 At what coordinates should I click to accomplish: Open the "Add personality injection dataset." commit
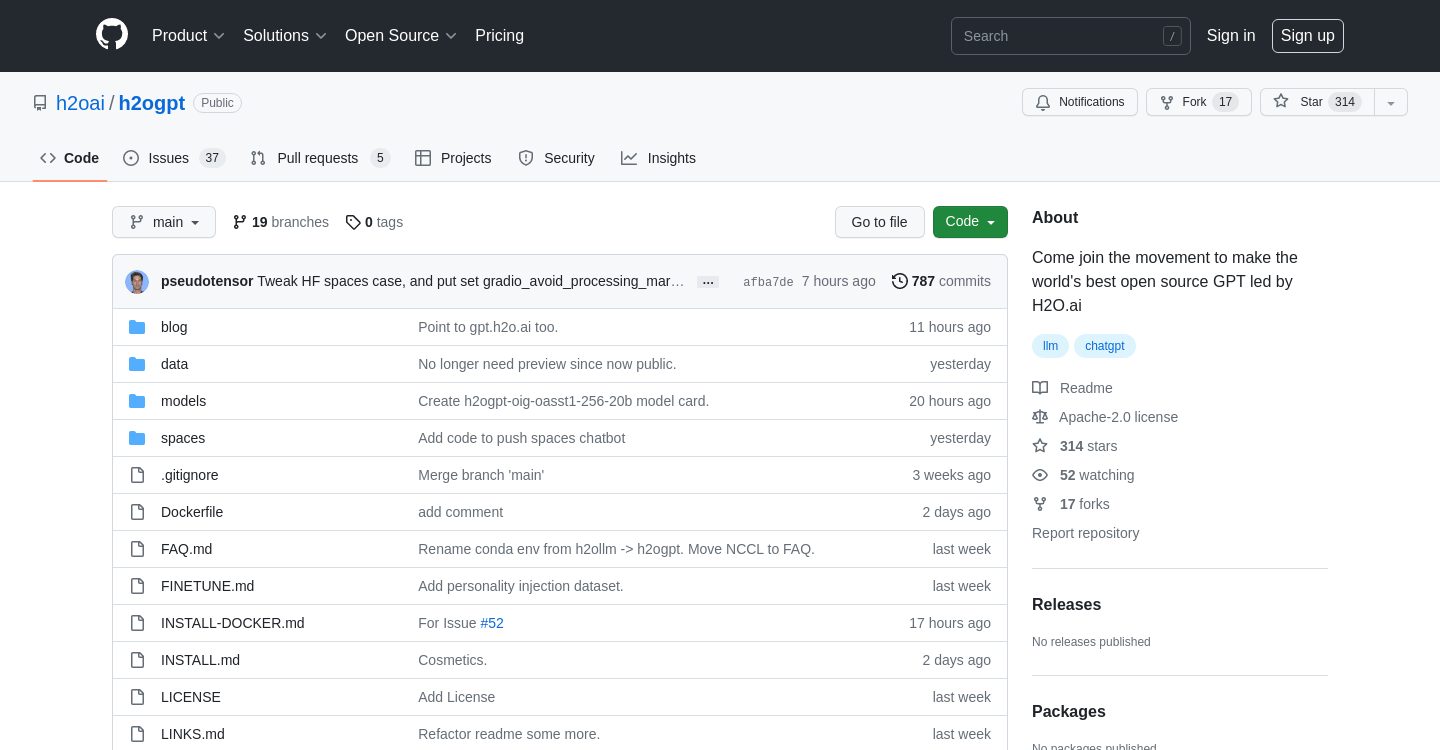pyautogui.click(x=521, y=586)
